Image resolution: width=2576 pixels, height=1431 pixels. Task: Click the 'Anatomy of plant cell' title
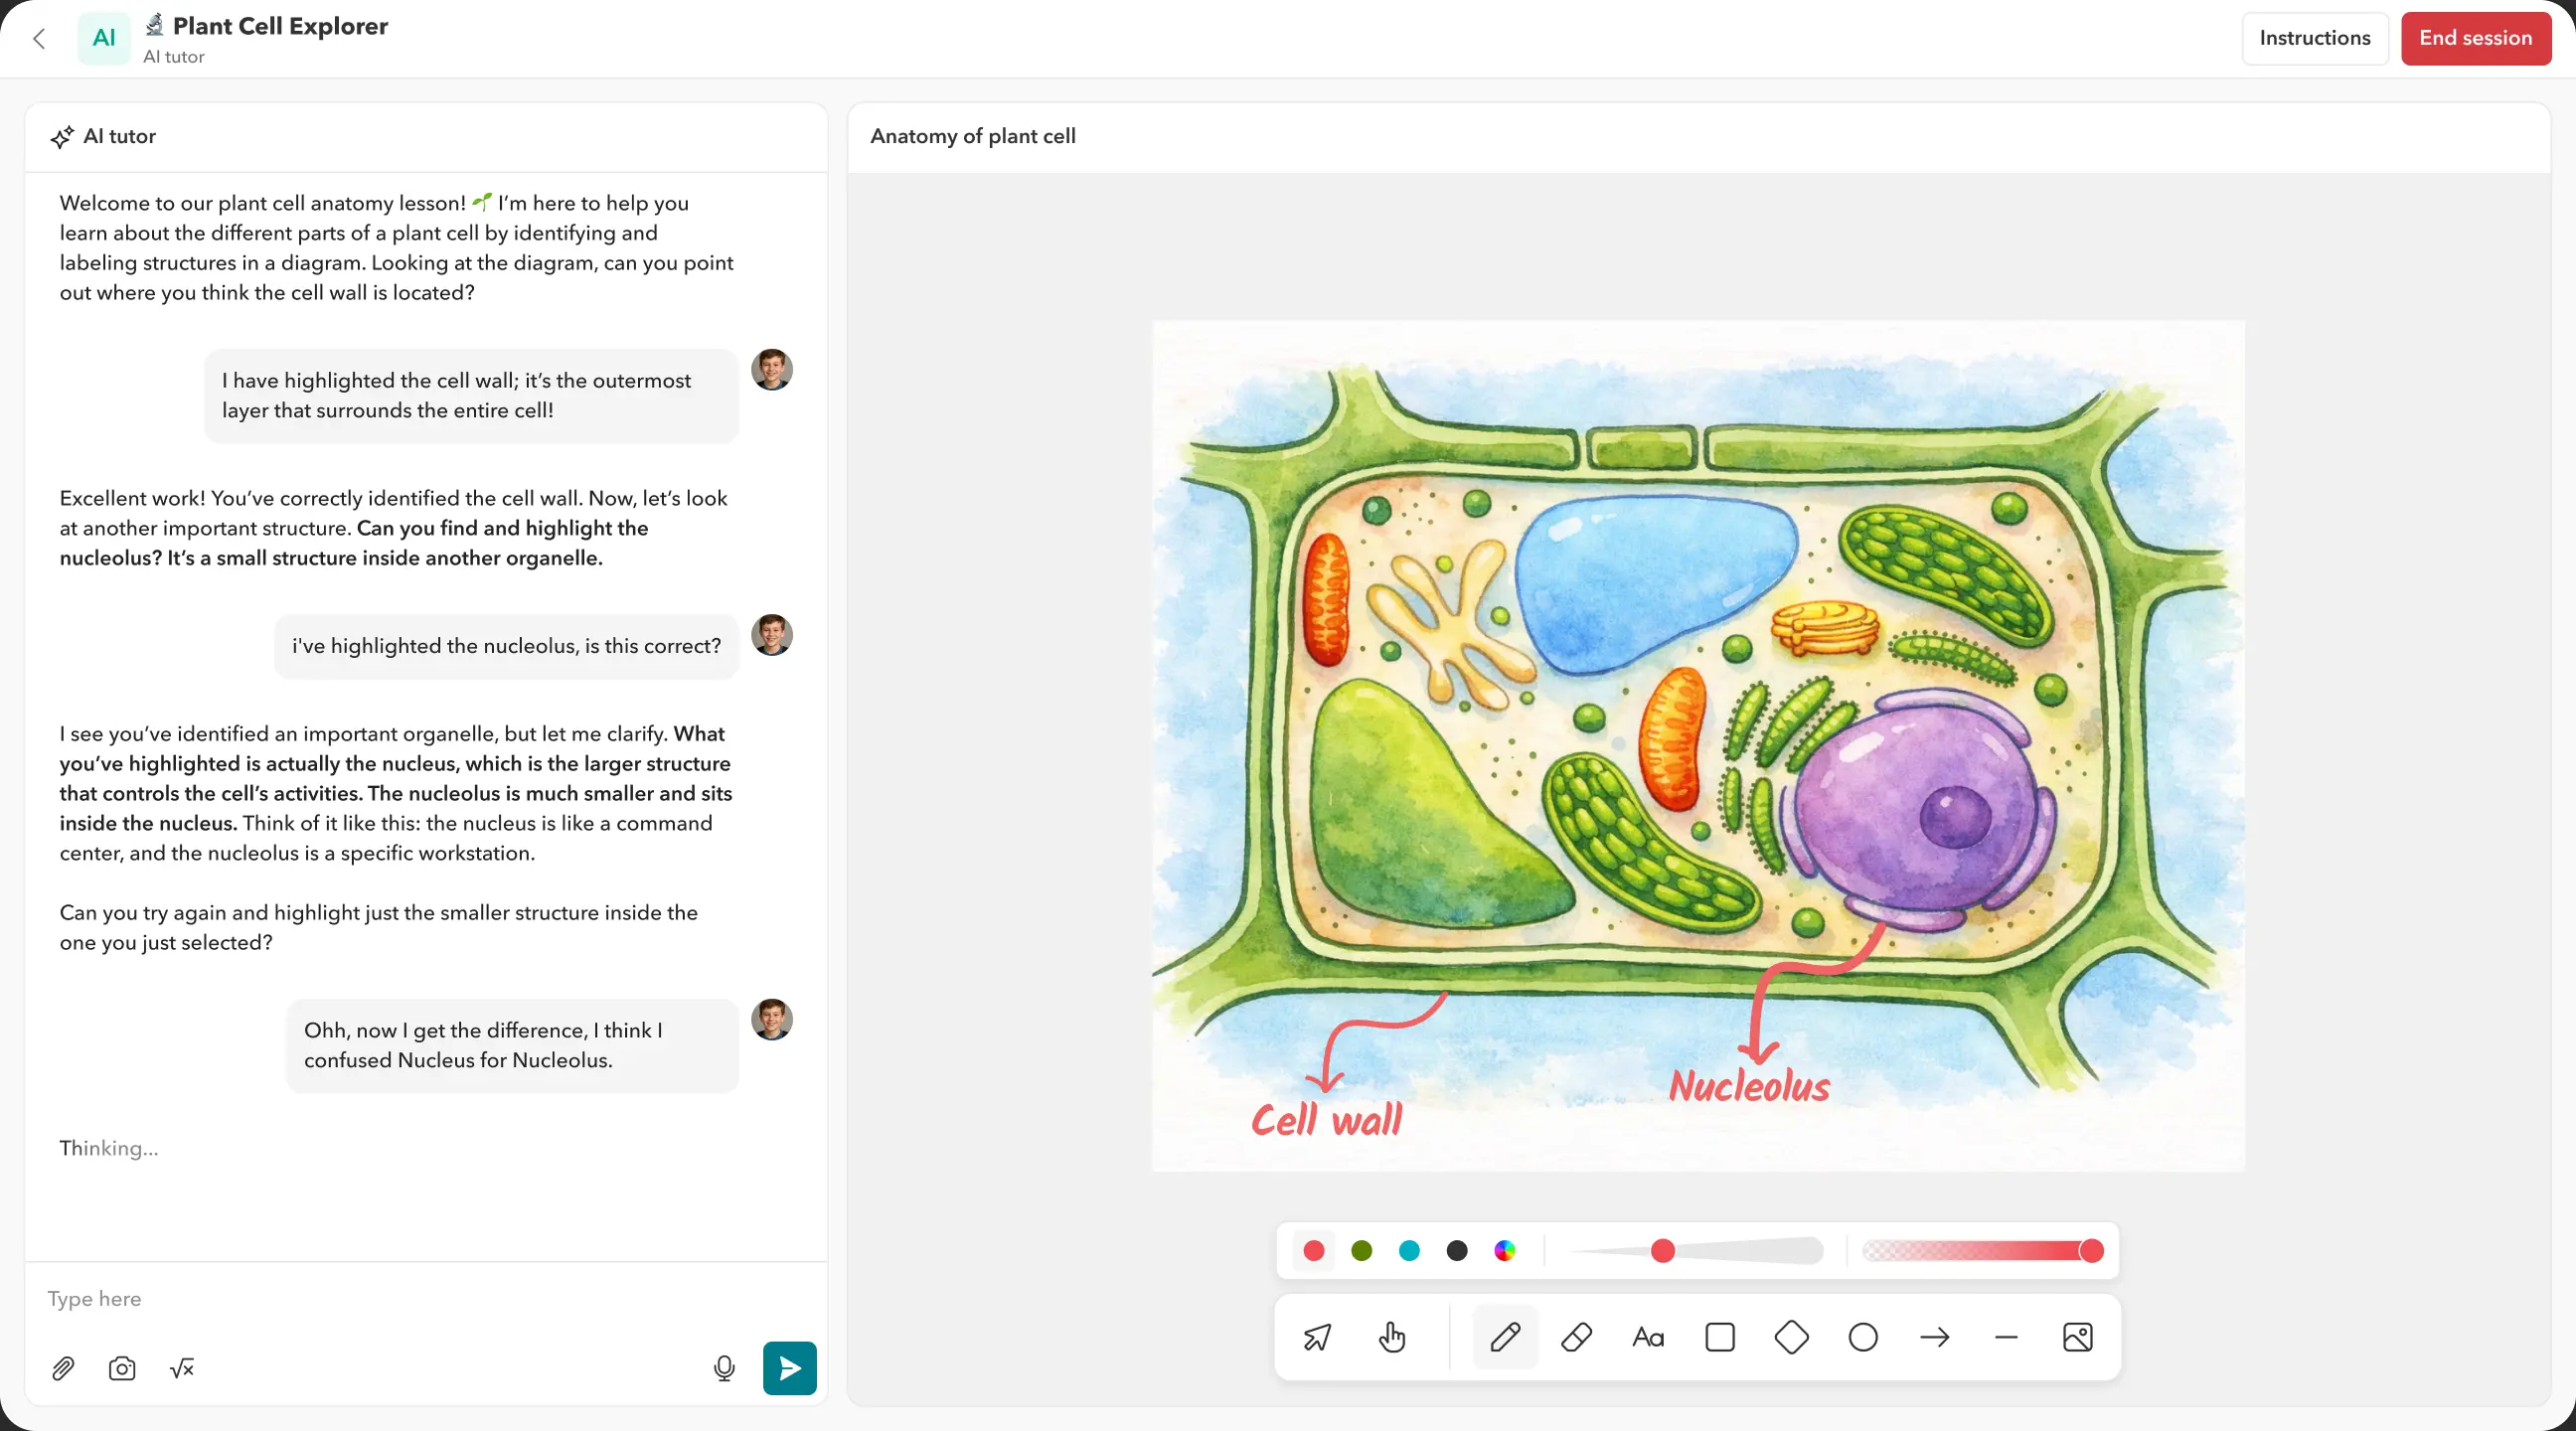973,136
